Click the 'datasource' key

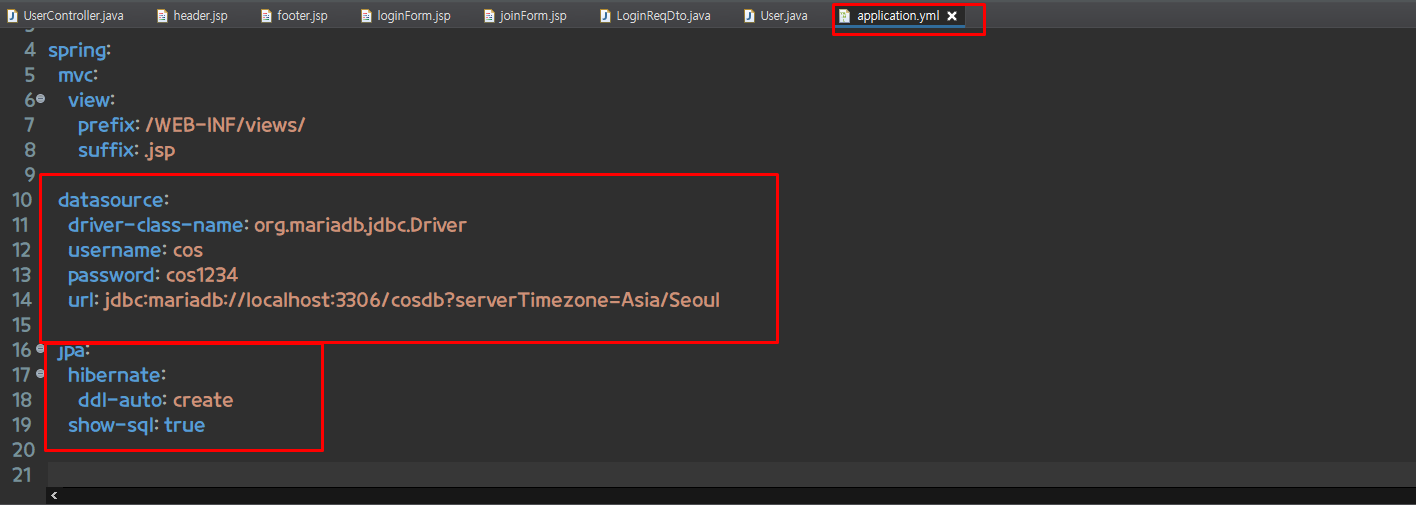click(110, 200)
